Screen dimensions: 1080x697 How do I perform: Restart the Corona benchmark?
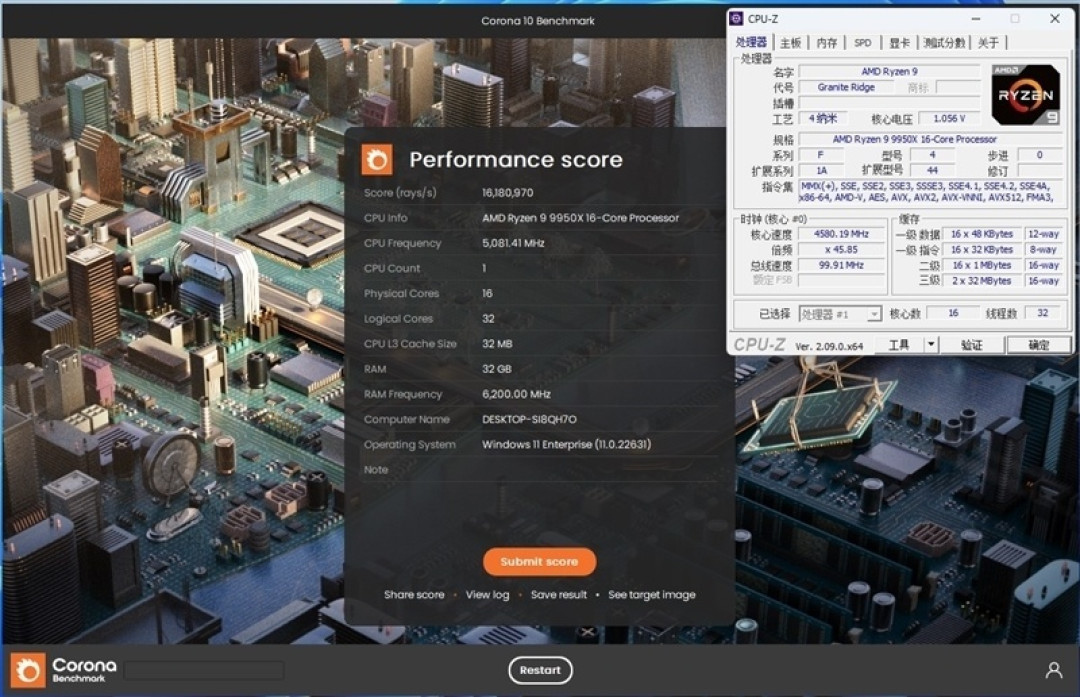pyautogui.click(x=540, y=670)
